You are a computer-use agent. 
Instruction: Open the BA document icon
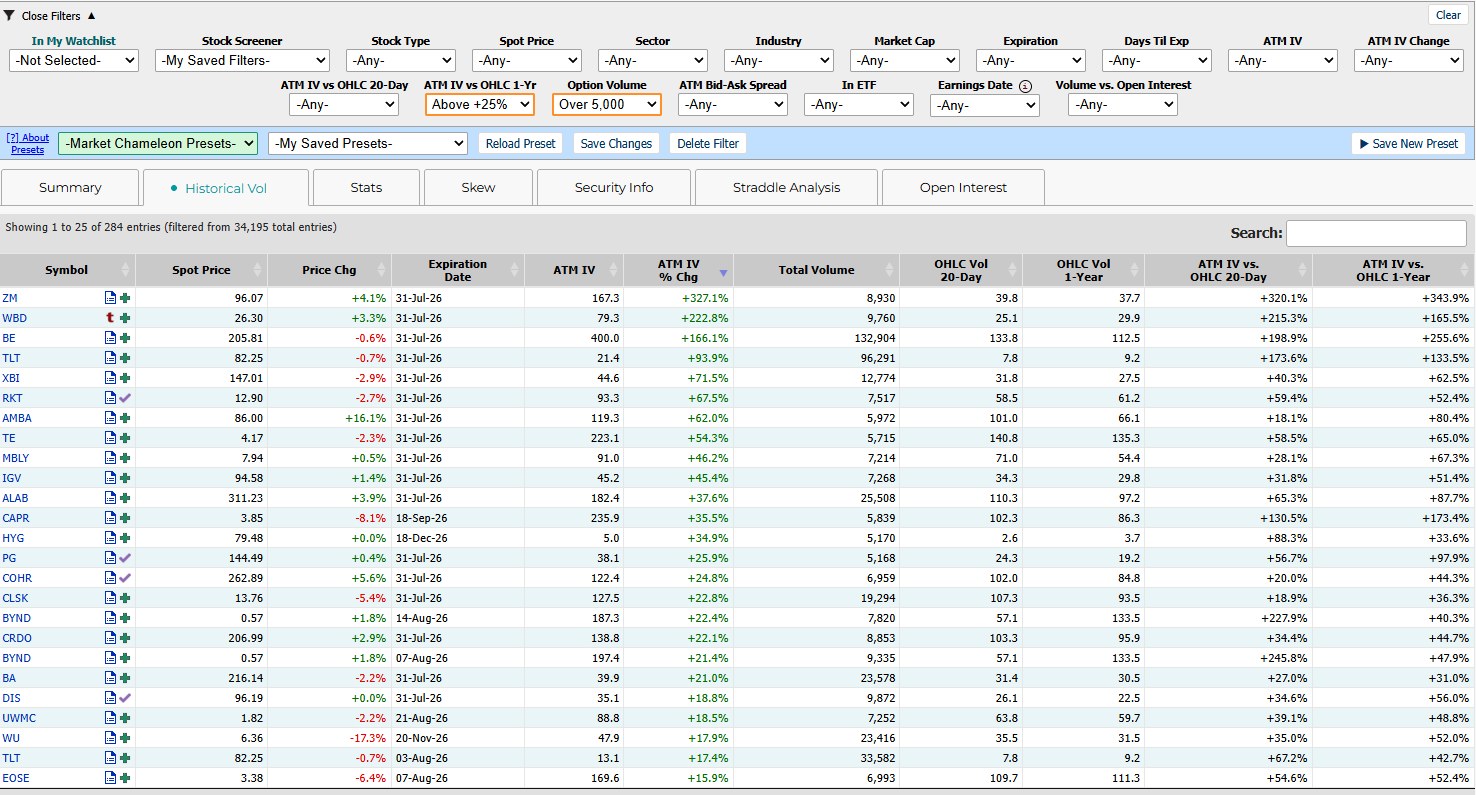(x=110, y=678)
